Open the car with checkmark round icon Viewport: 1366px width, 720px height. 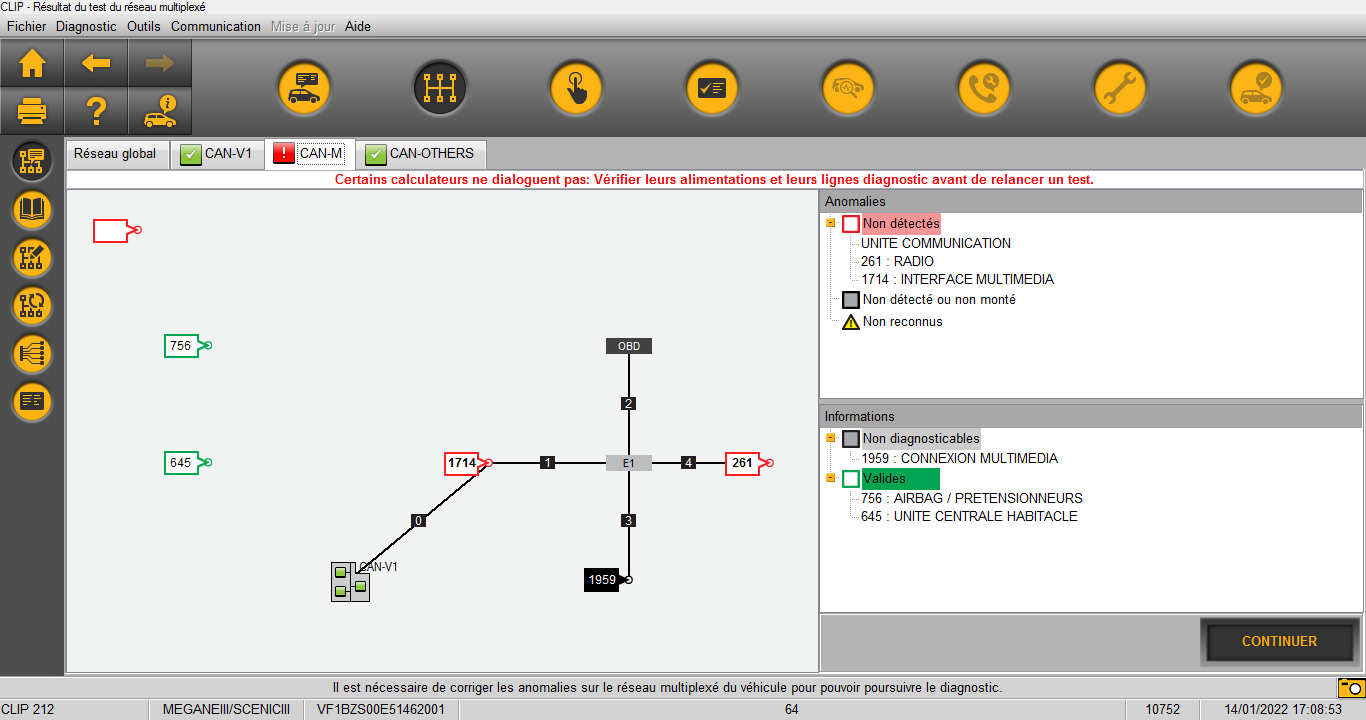point(1256,88)
